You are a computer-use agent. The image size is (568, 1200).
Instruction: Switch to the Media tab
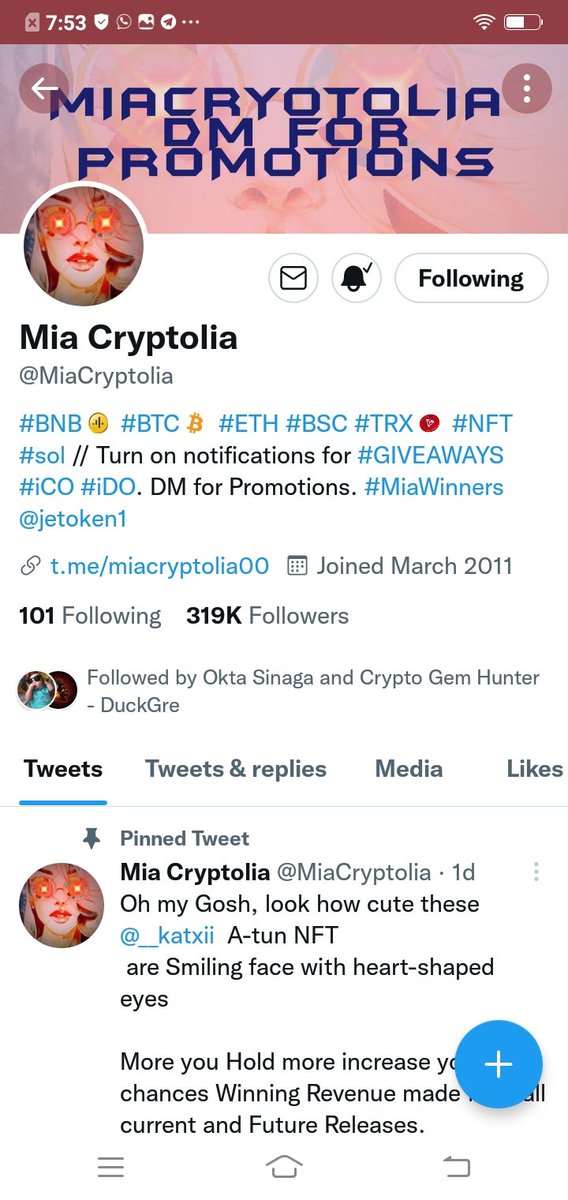tap(409, 769)
